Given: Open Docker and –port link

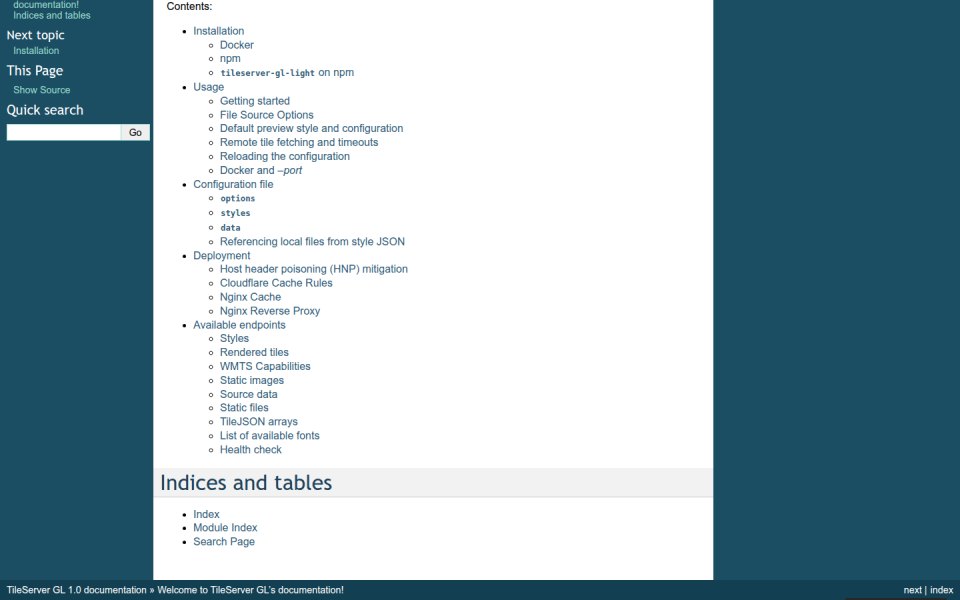Looking at the screenshot, I should pyautogui.click(x=261, y=170).
